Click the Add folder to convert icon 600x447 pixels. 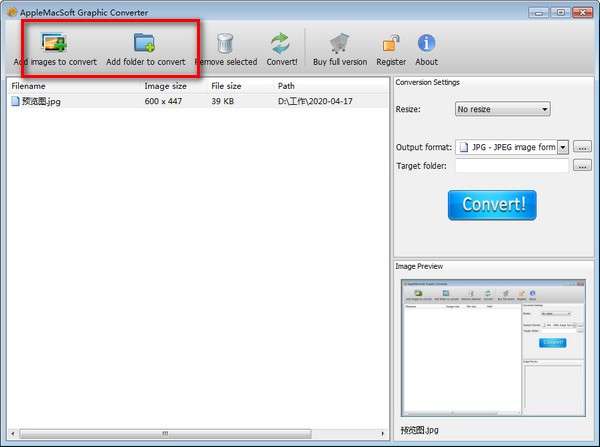click(x=145, y=43)
